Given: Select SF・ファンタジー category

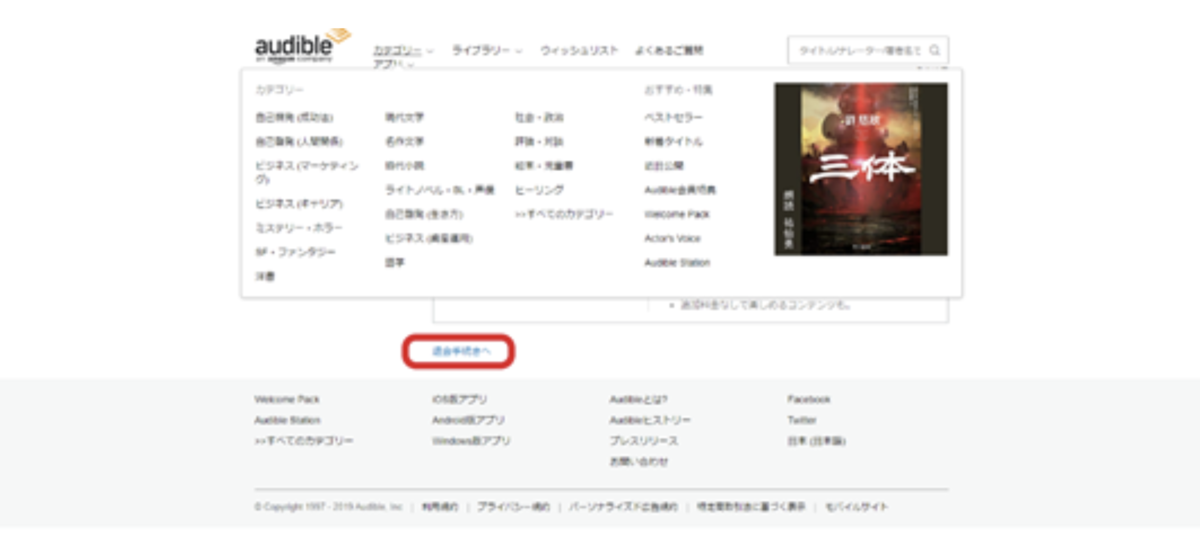Looking at the screenshot, I should 295,252.
